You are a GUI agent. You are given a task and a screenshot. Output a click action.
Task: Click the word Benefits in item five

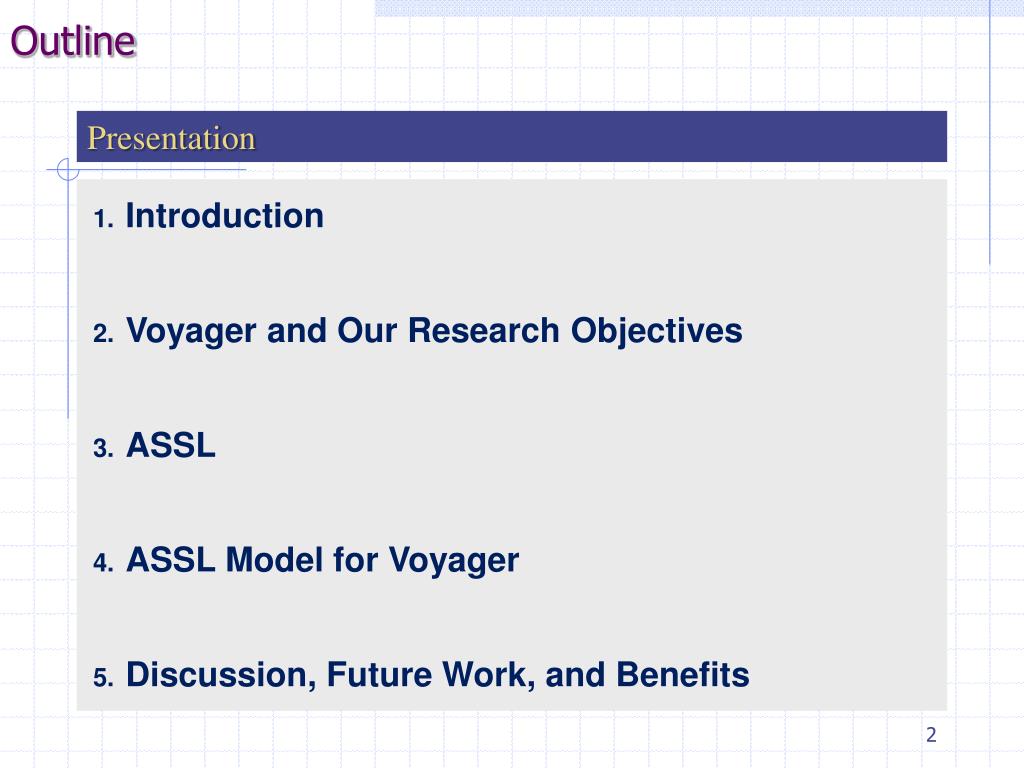coord(683,675)
